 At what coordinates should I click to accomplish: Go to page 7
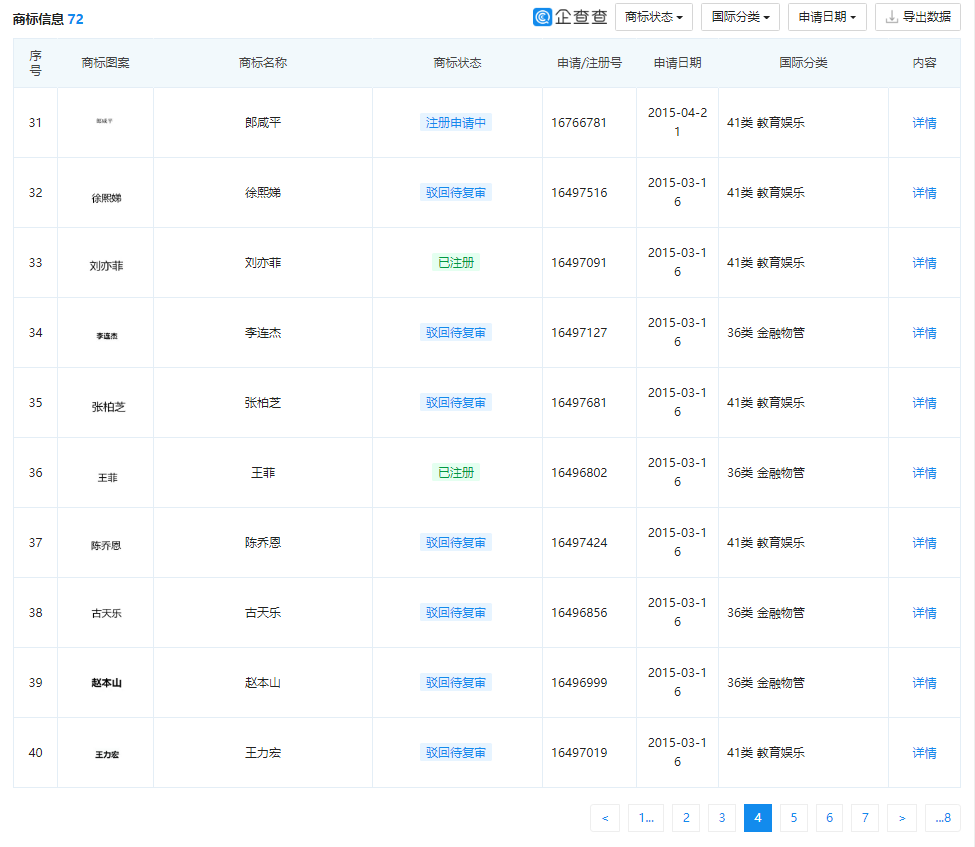865,818
